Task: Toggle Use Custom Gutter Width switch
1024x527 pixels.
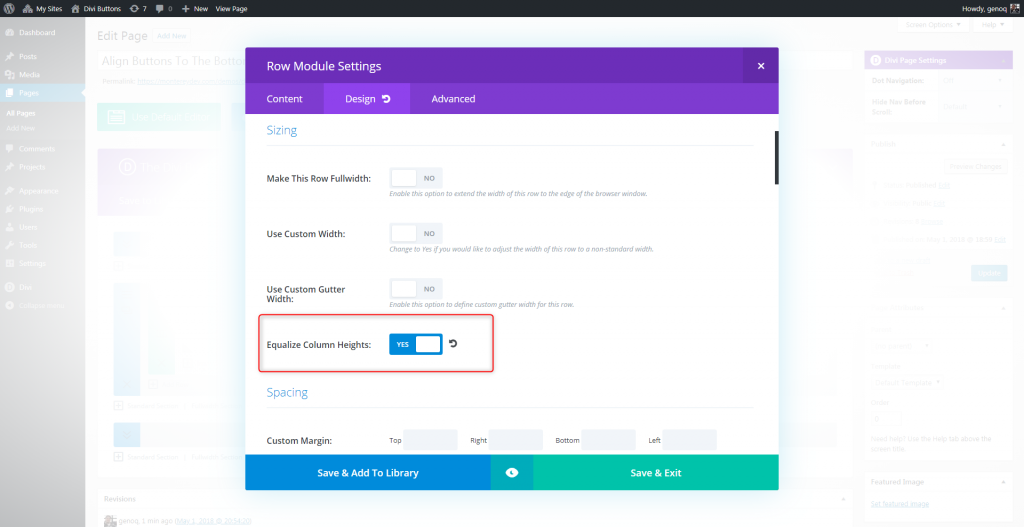Action: [x=416, y=289]
